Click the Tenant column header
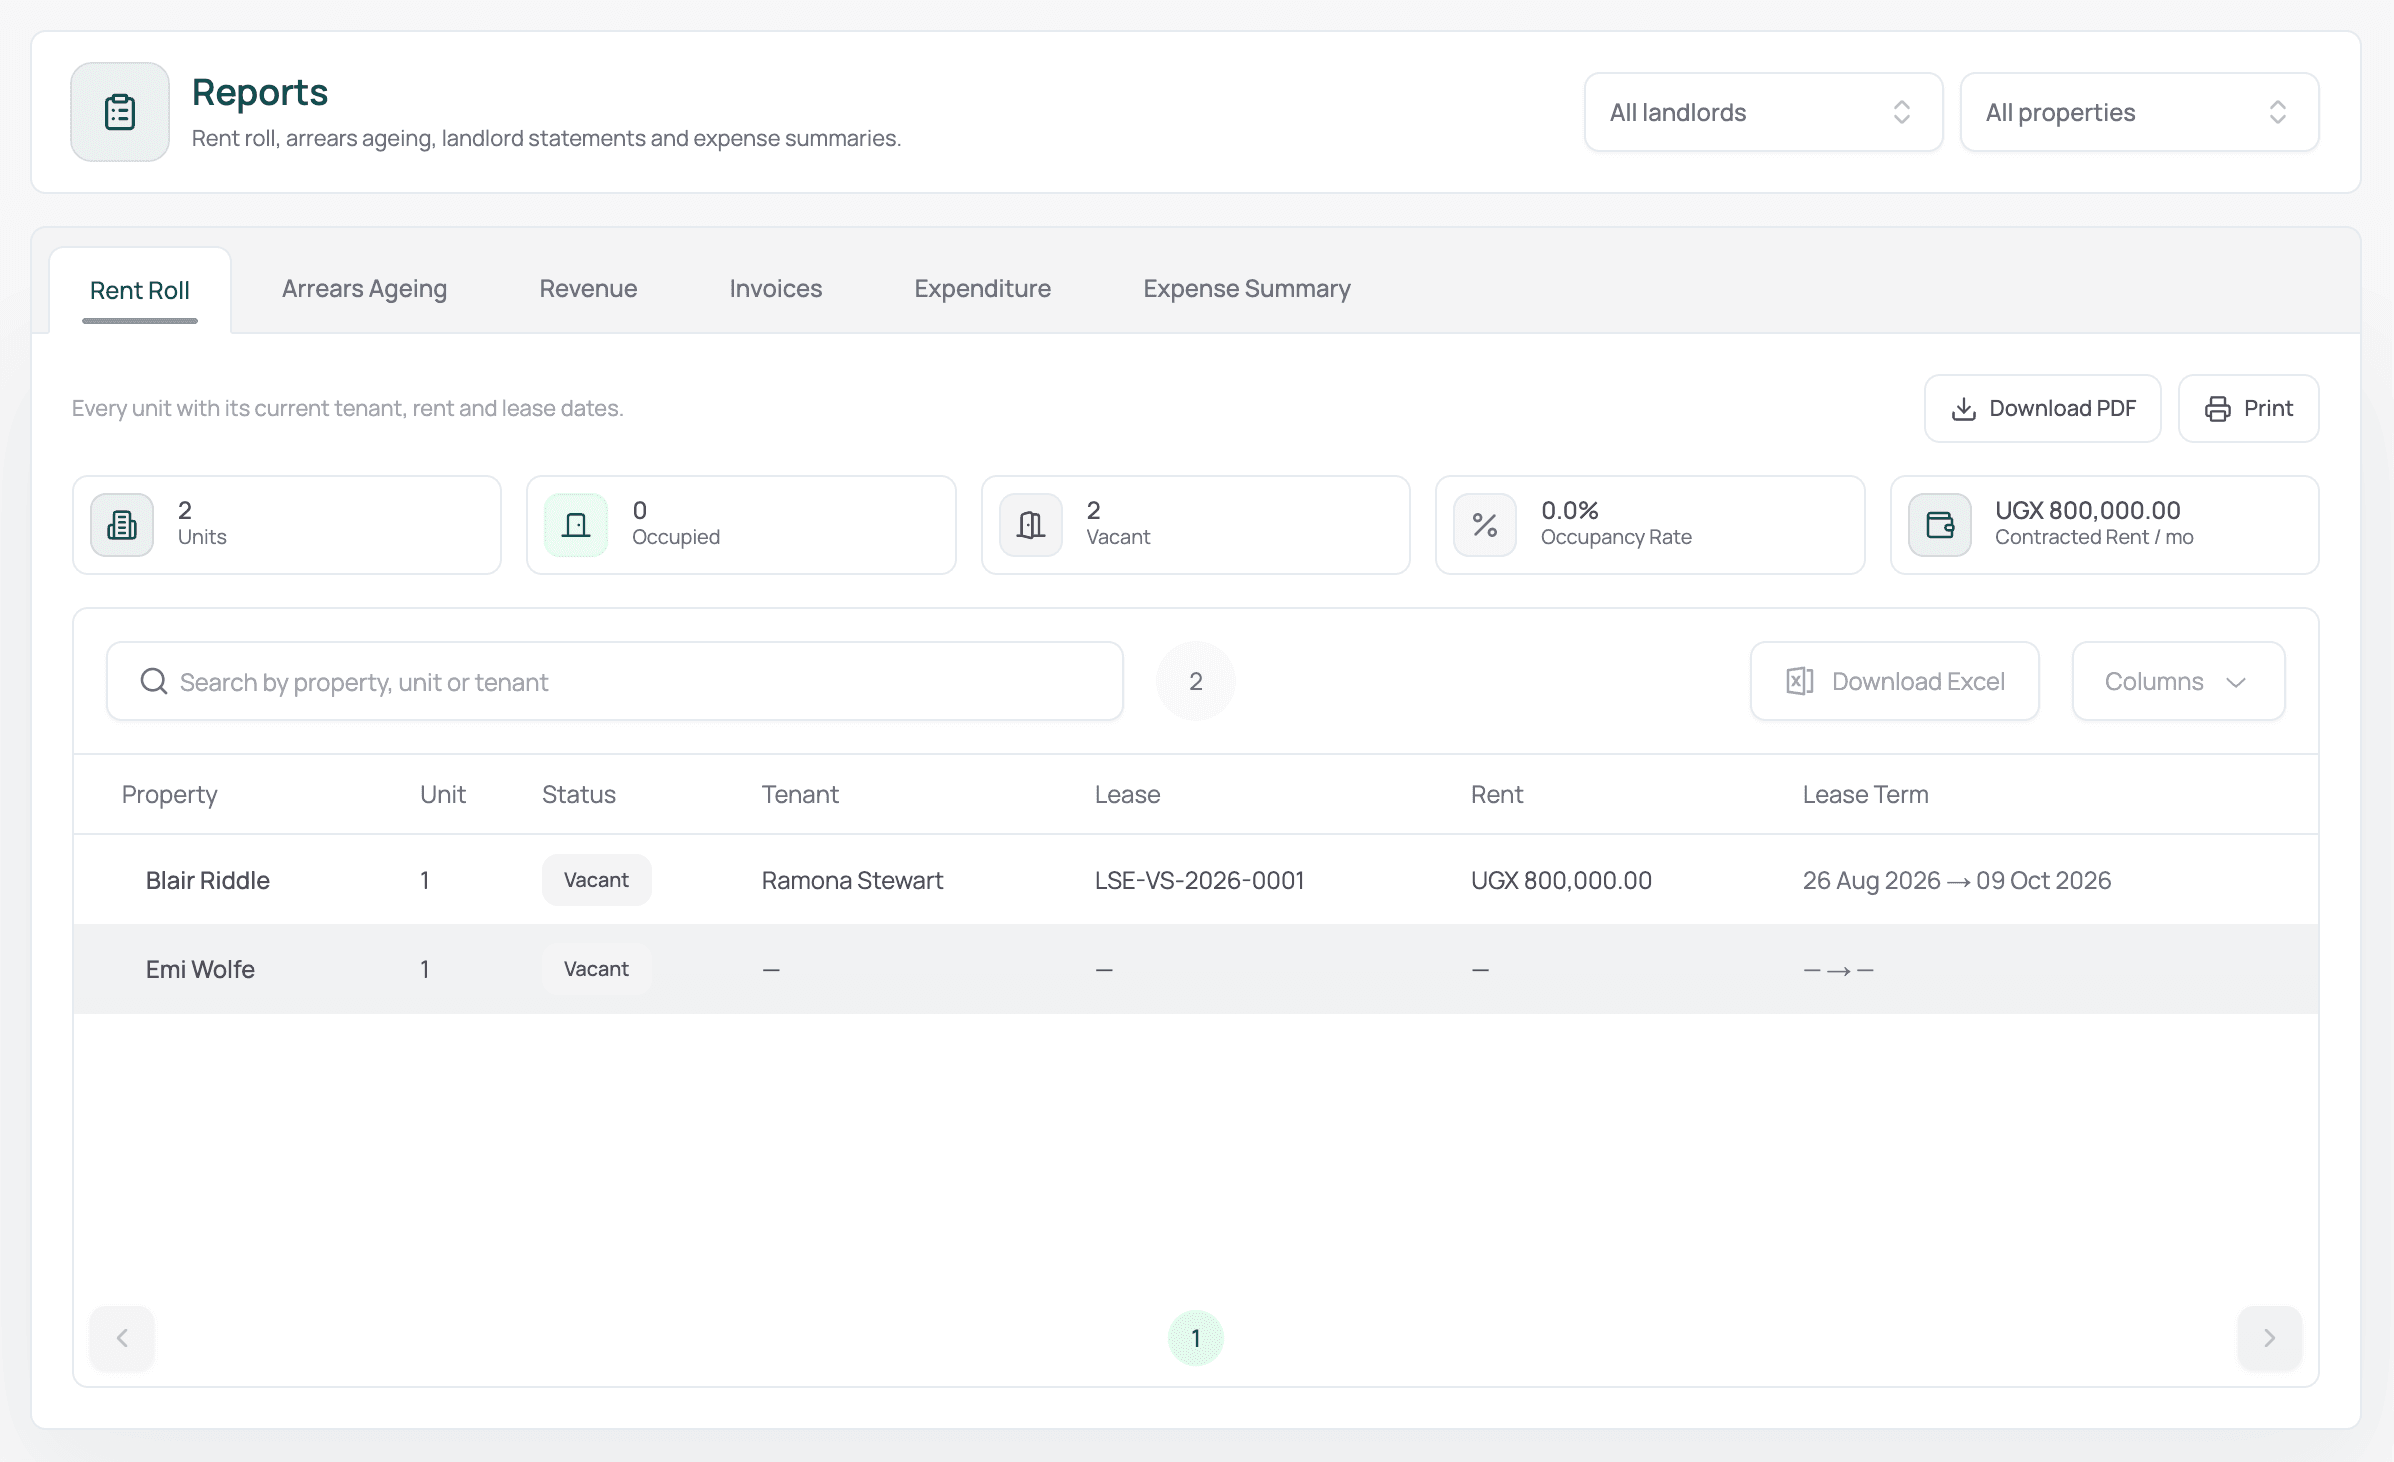This screenshot has height=1462, width=2394. pyautogui.click(x=800, y=795)
